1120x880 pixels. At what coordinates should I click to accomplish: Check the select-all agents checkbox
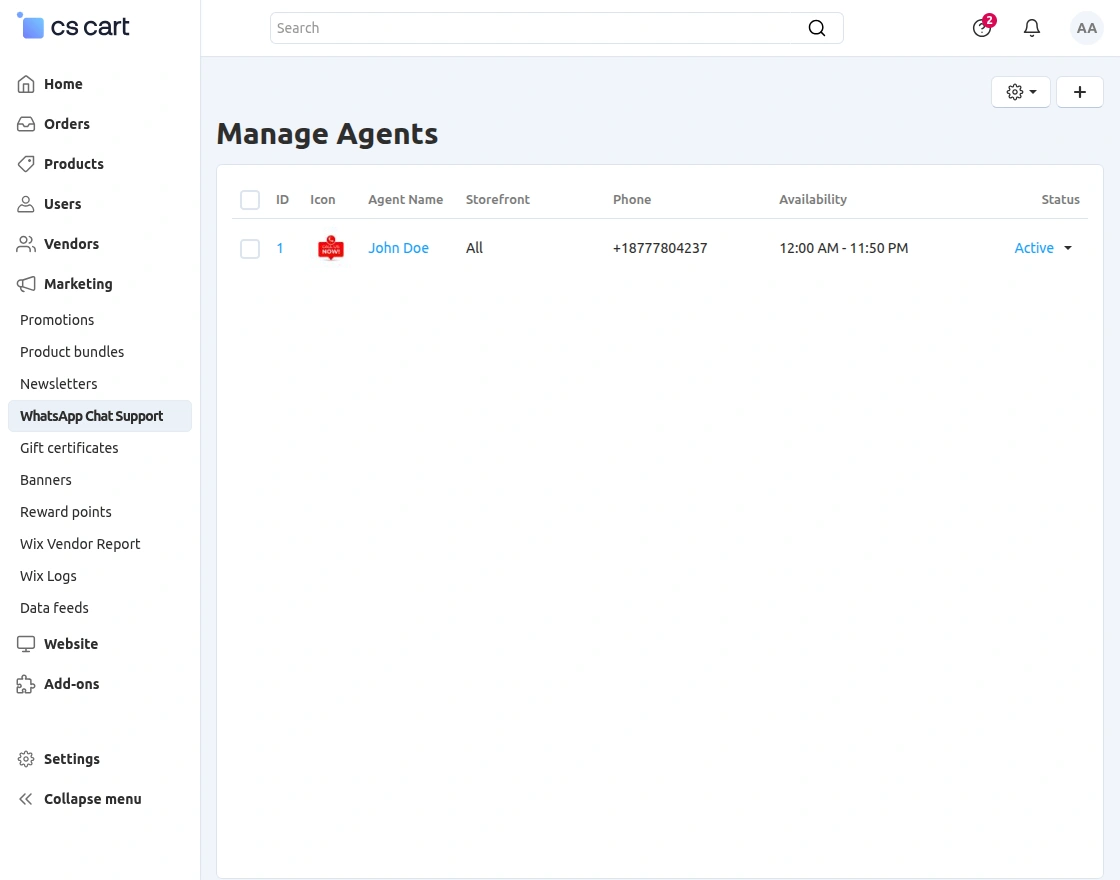coord(250,199)
